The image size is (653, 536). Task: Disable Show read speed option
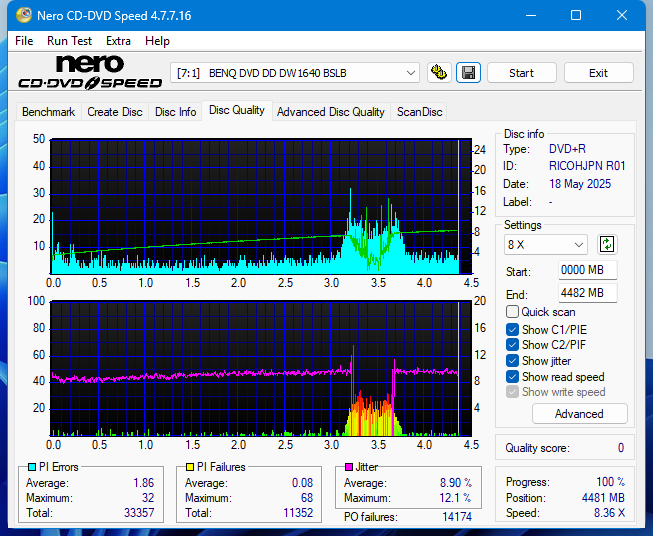pyautogui.click(x=513, y=377)
